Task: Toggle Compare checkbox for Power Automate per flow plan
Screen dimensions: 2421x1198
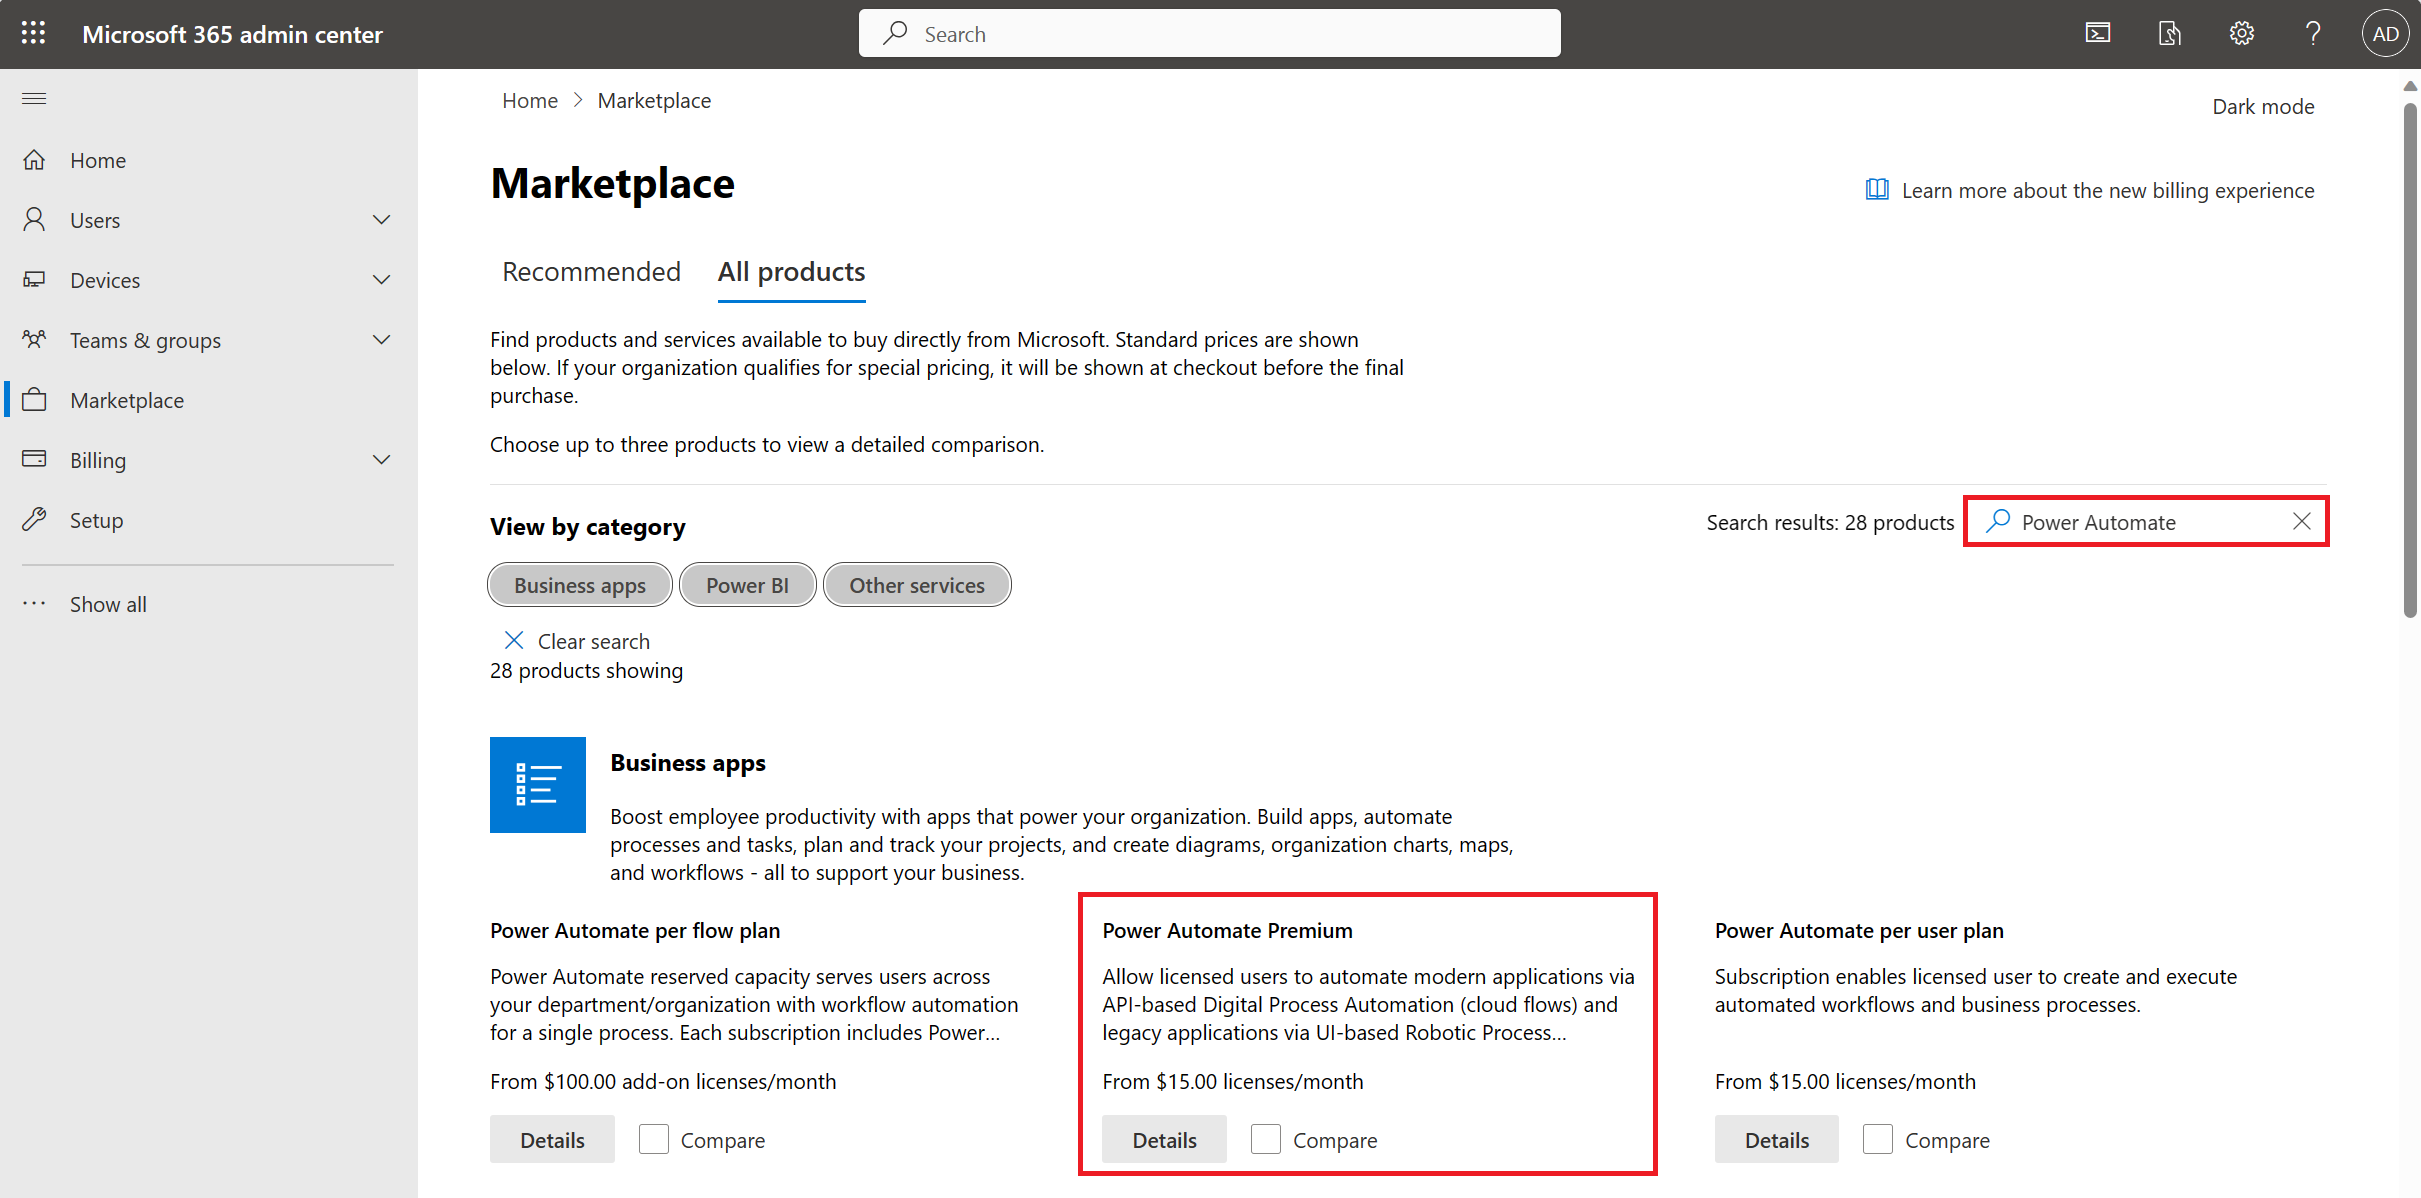Action: point(653,1139)
